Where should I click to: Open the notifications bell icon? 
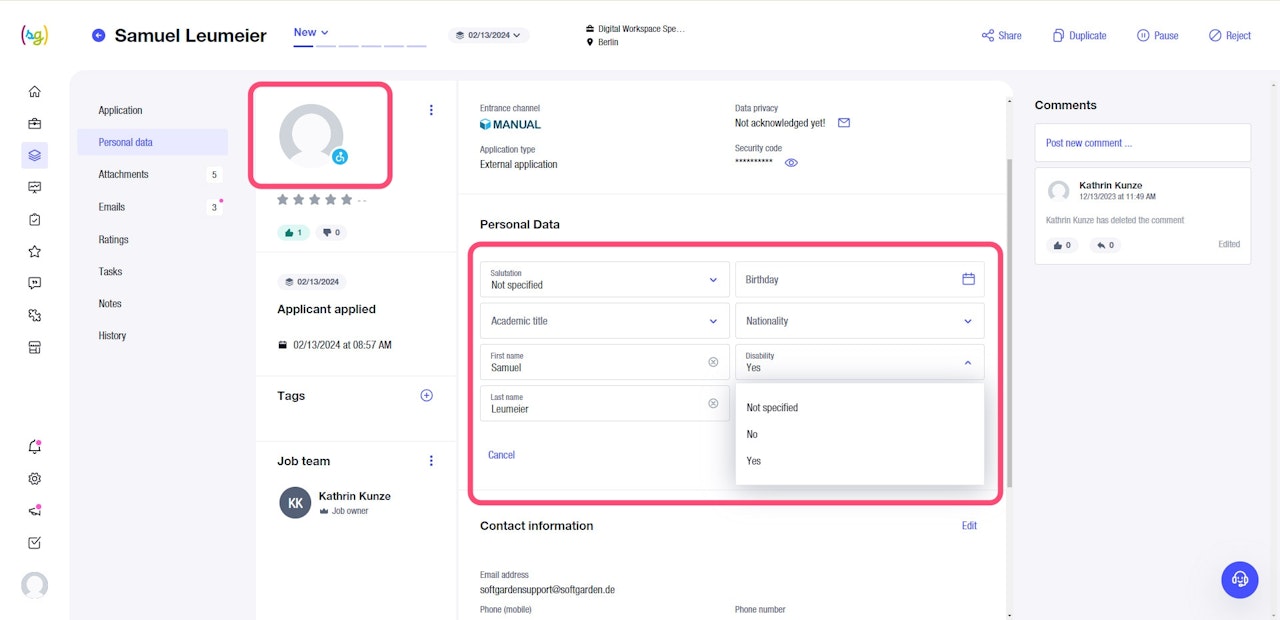[35, 447]
